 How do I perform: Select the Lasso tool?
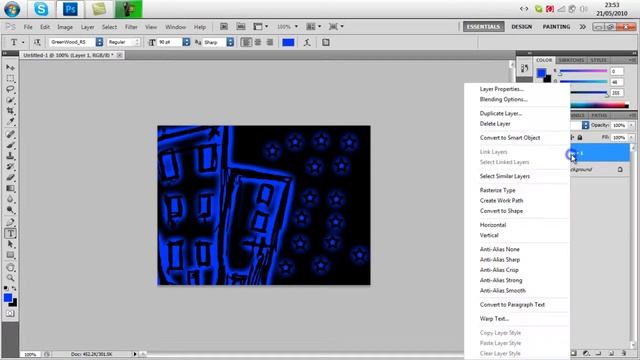(x=10, y=89)
